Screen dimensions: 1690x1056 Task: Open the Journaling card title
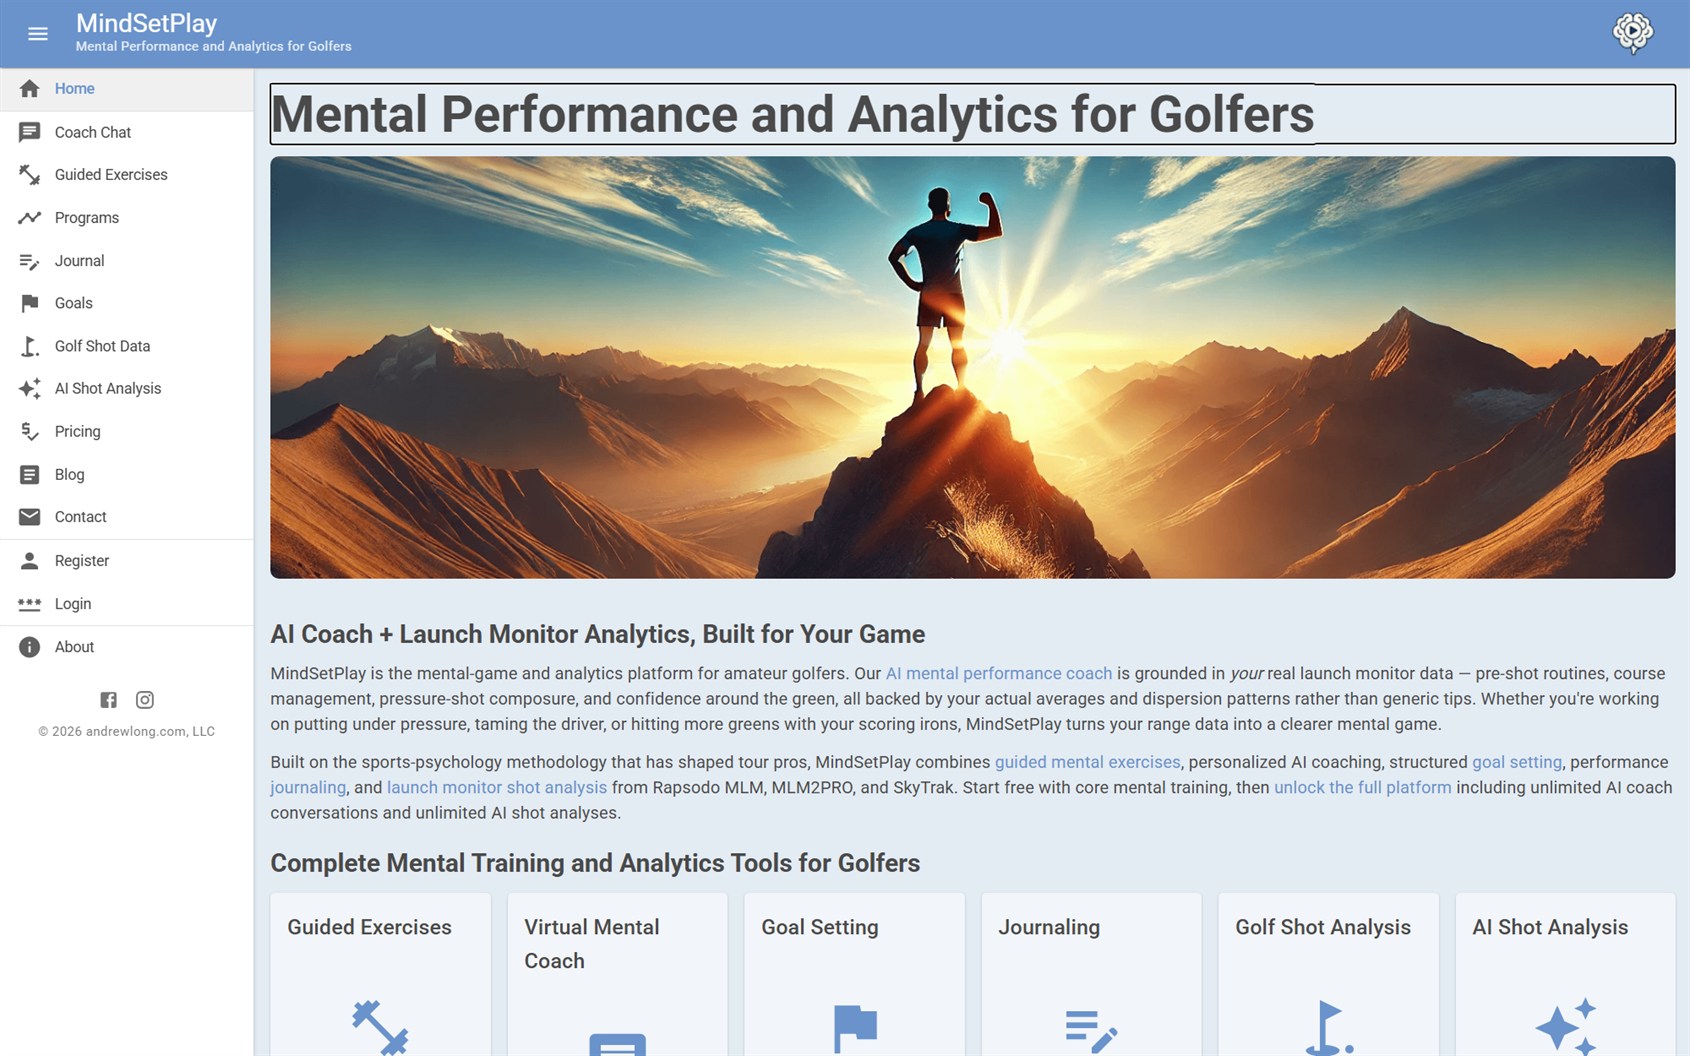point(1048,927)
